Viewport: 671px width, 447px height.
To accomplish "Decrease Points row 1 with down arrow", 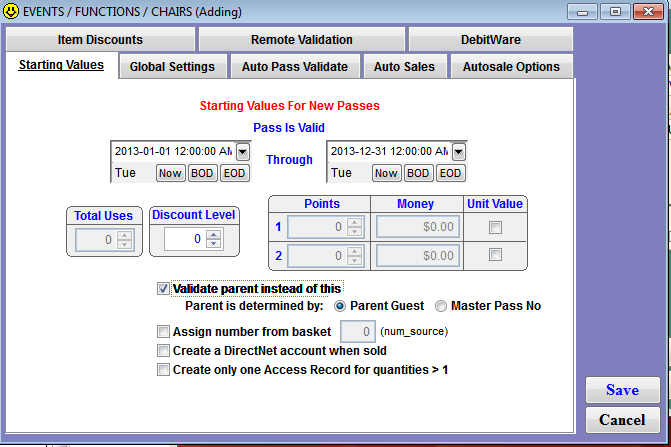I will (x=354, y=232).
